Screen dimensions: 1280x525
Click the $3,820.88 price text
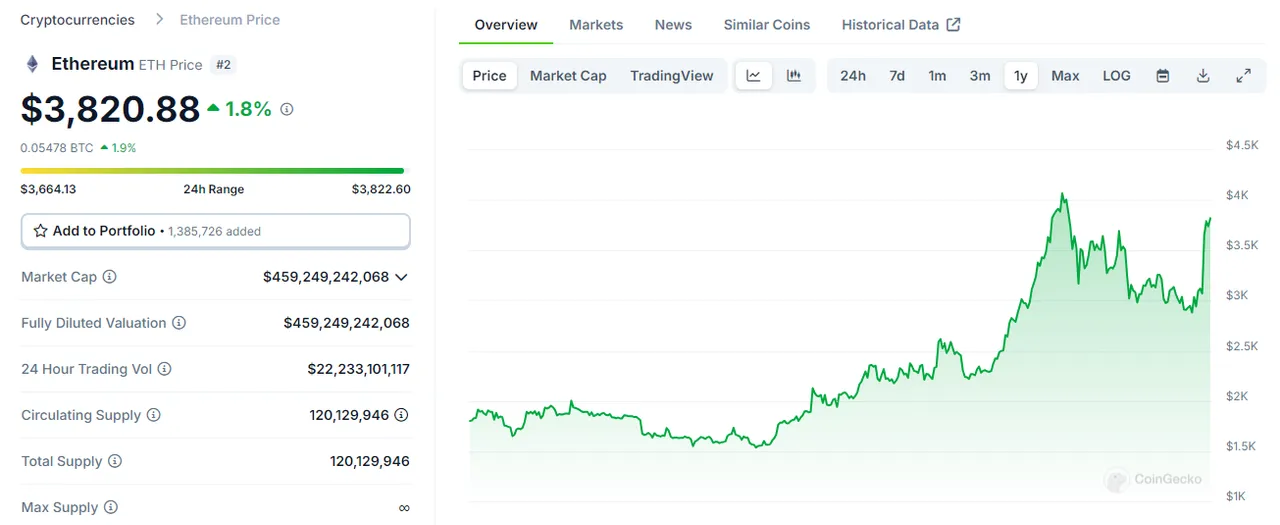point(110,109)
